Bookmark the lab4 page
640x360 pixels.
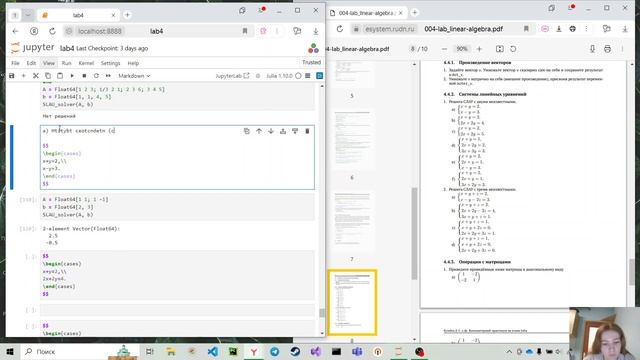[245, 31]
